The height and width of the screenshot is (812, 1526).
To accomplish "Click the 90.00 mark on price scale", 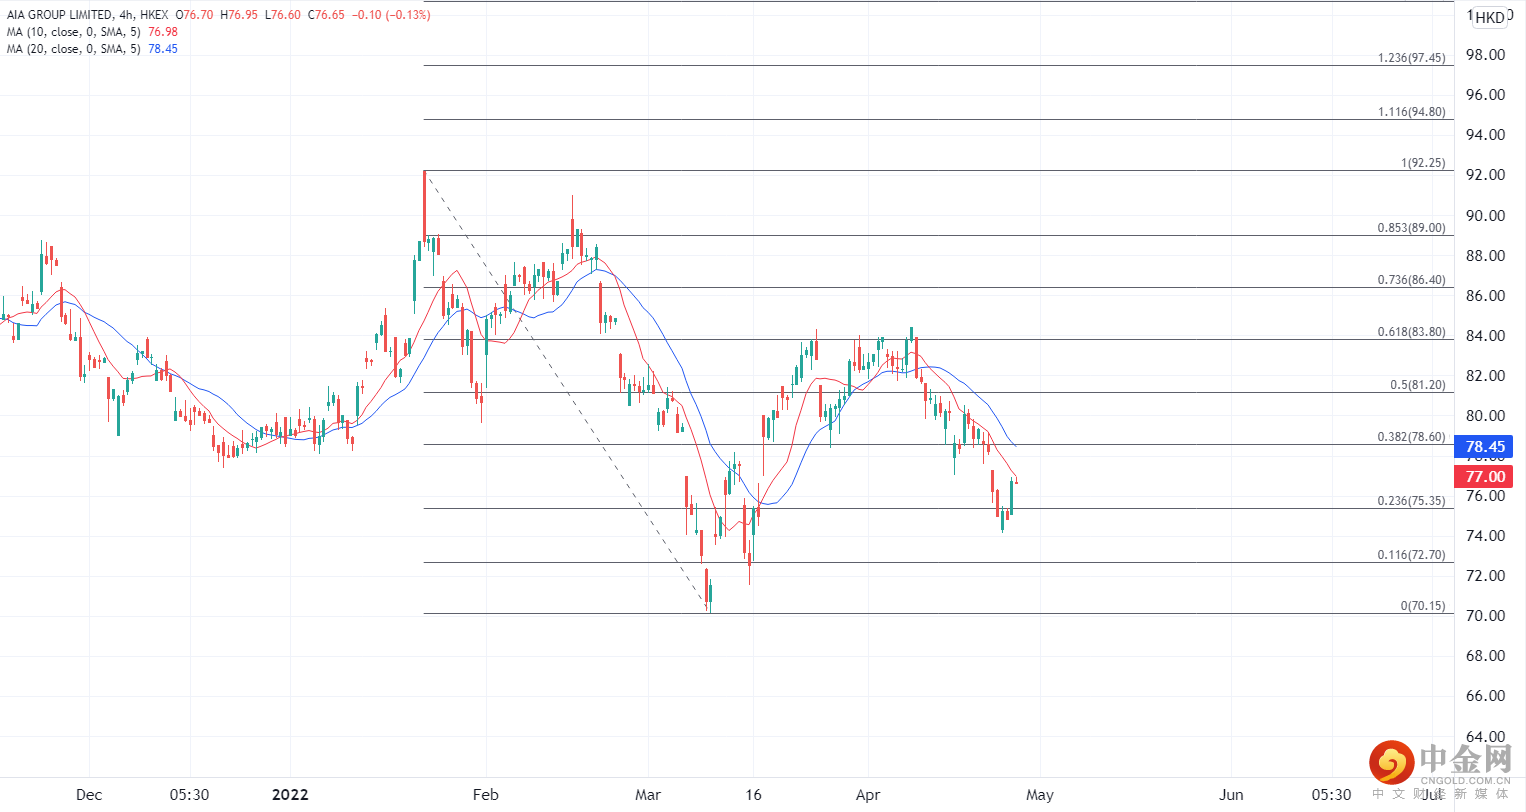I will [x=1485, y=216].
